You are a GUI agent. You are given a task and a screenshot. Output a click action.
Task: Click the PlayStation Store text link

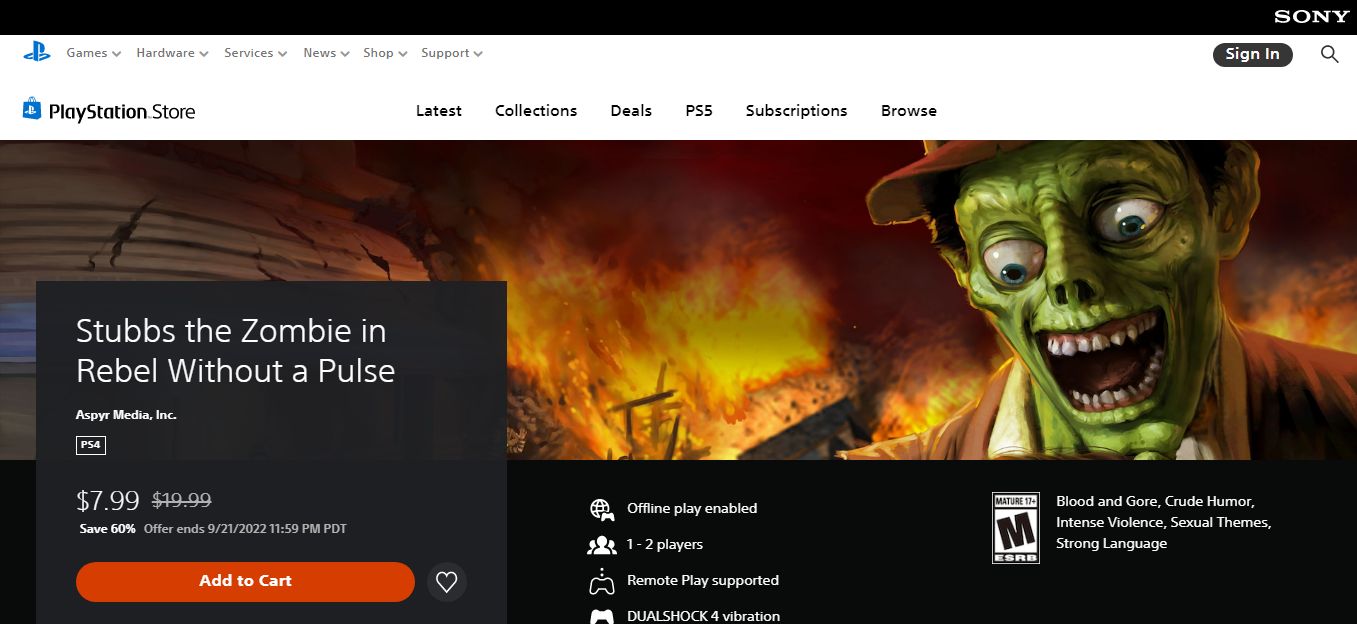click(x=122, y=112)
